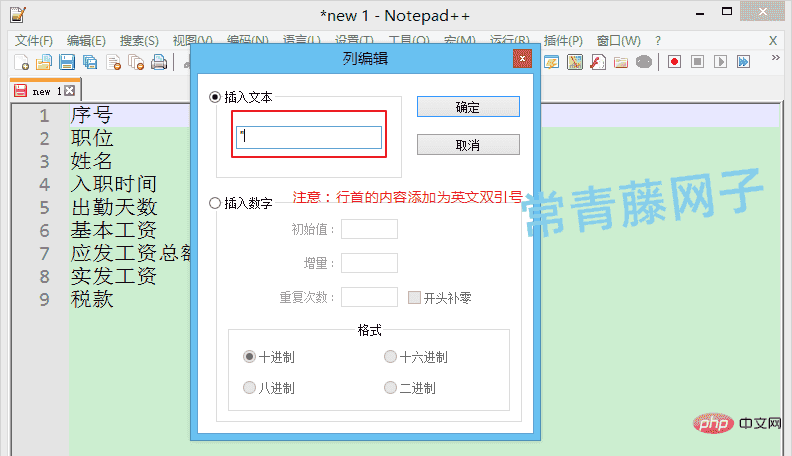
Task: Open the 文件(F) menu
Action: point(34,40)
